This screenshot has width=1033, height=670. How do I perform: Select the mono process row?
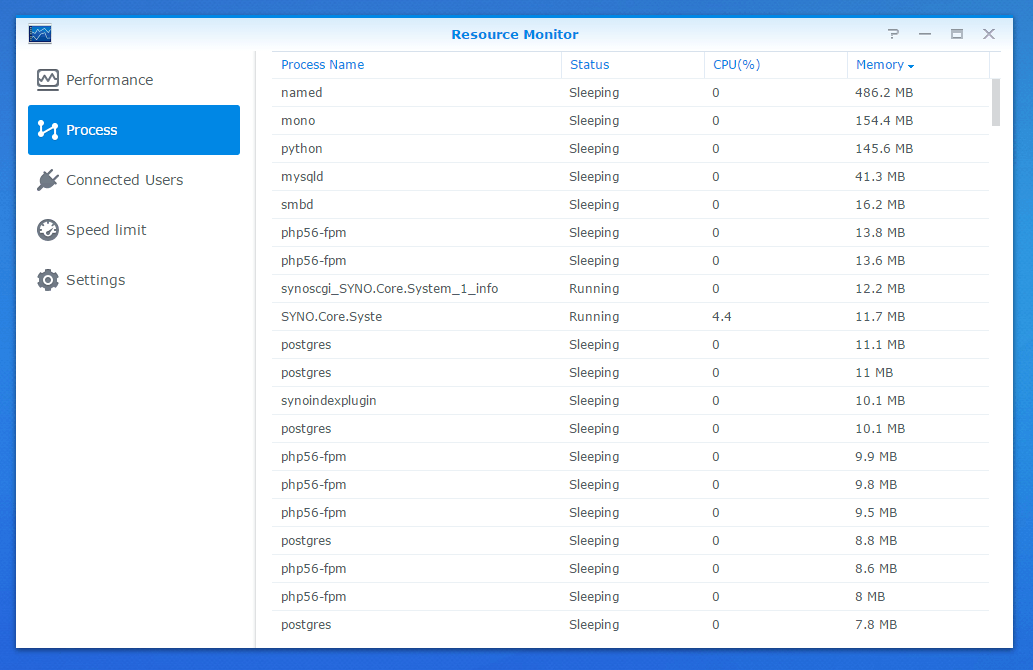[x=630, y=121]
